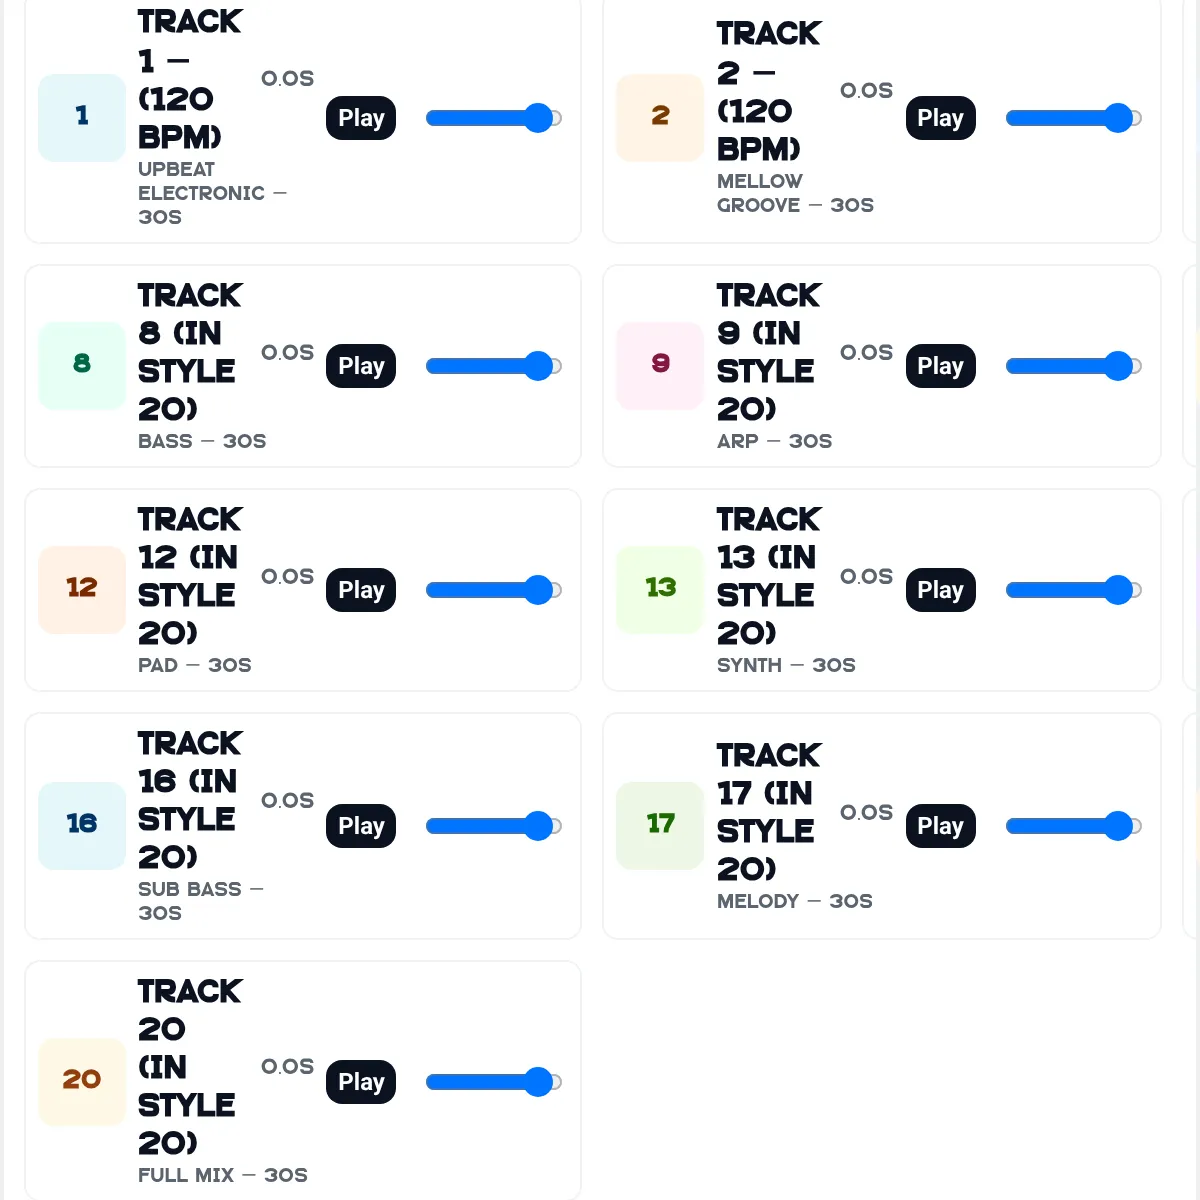Click the Track 9 volume slider
Screen dimensions: 1200x1200
coord(1073,366)
